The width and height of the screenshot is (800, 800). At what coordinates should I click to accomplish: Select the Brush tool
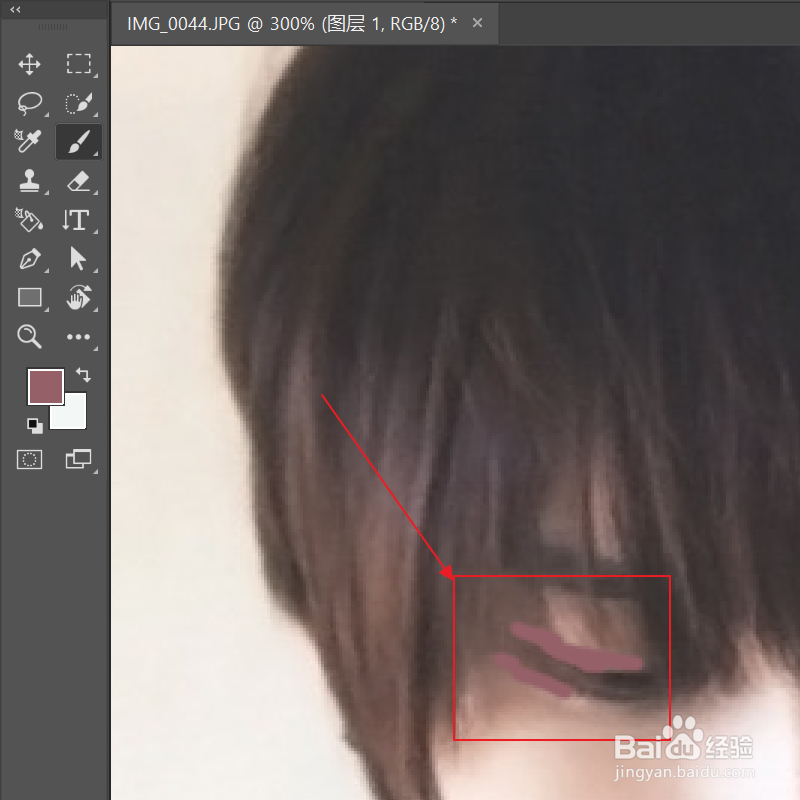tap(79, 141)
